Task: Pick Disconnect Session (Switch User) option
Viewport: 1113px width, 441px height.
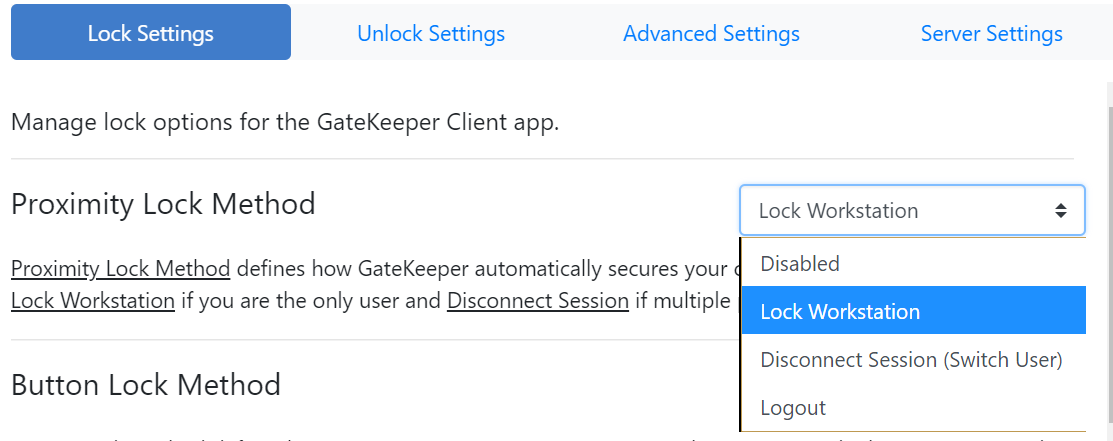Action: 911,360
